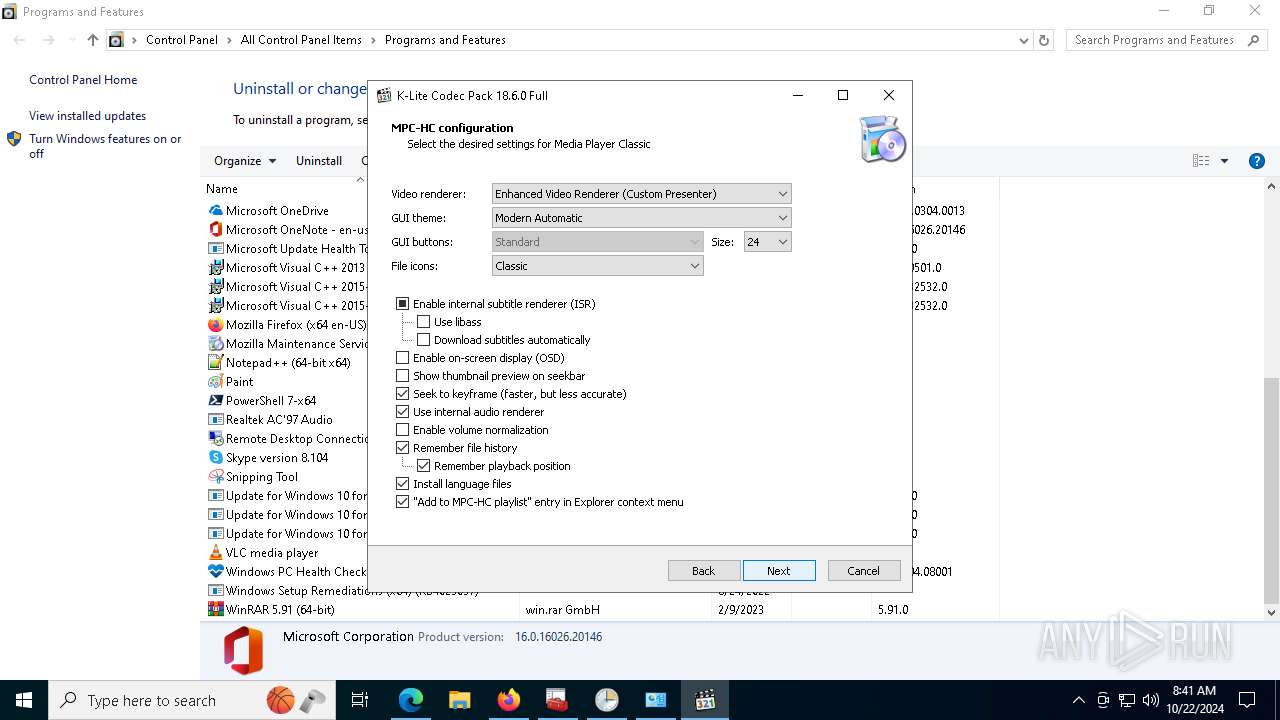Open Firefox from the taskbar

pos(508,700)
